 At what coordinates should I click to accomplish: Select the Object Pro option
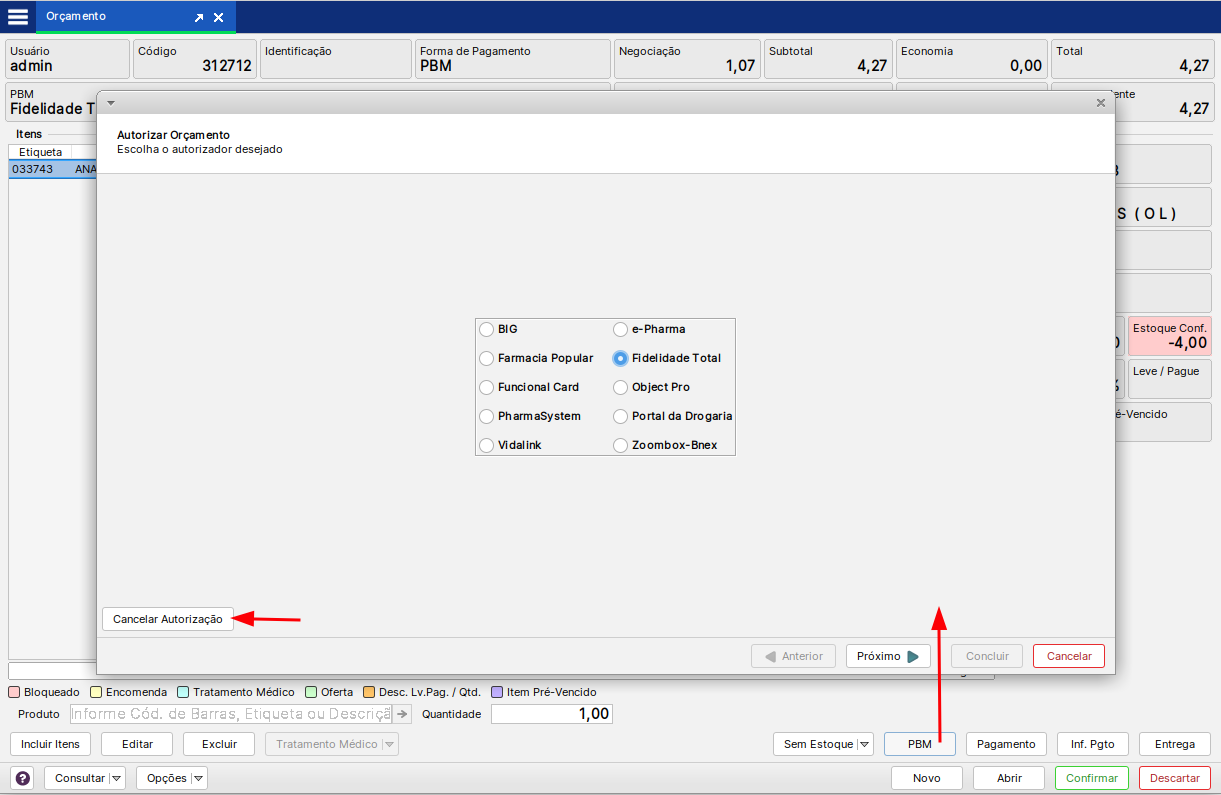[621, 387]
